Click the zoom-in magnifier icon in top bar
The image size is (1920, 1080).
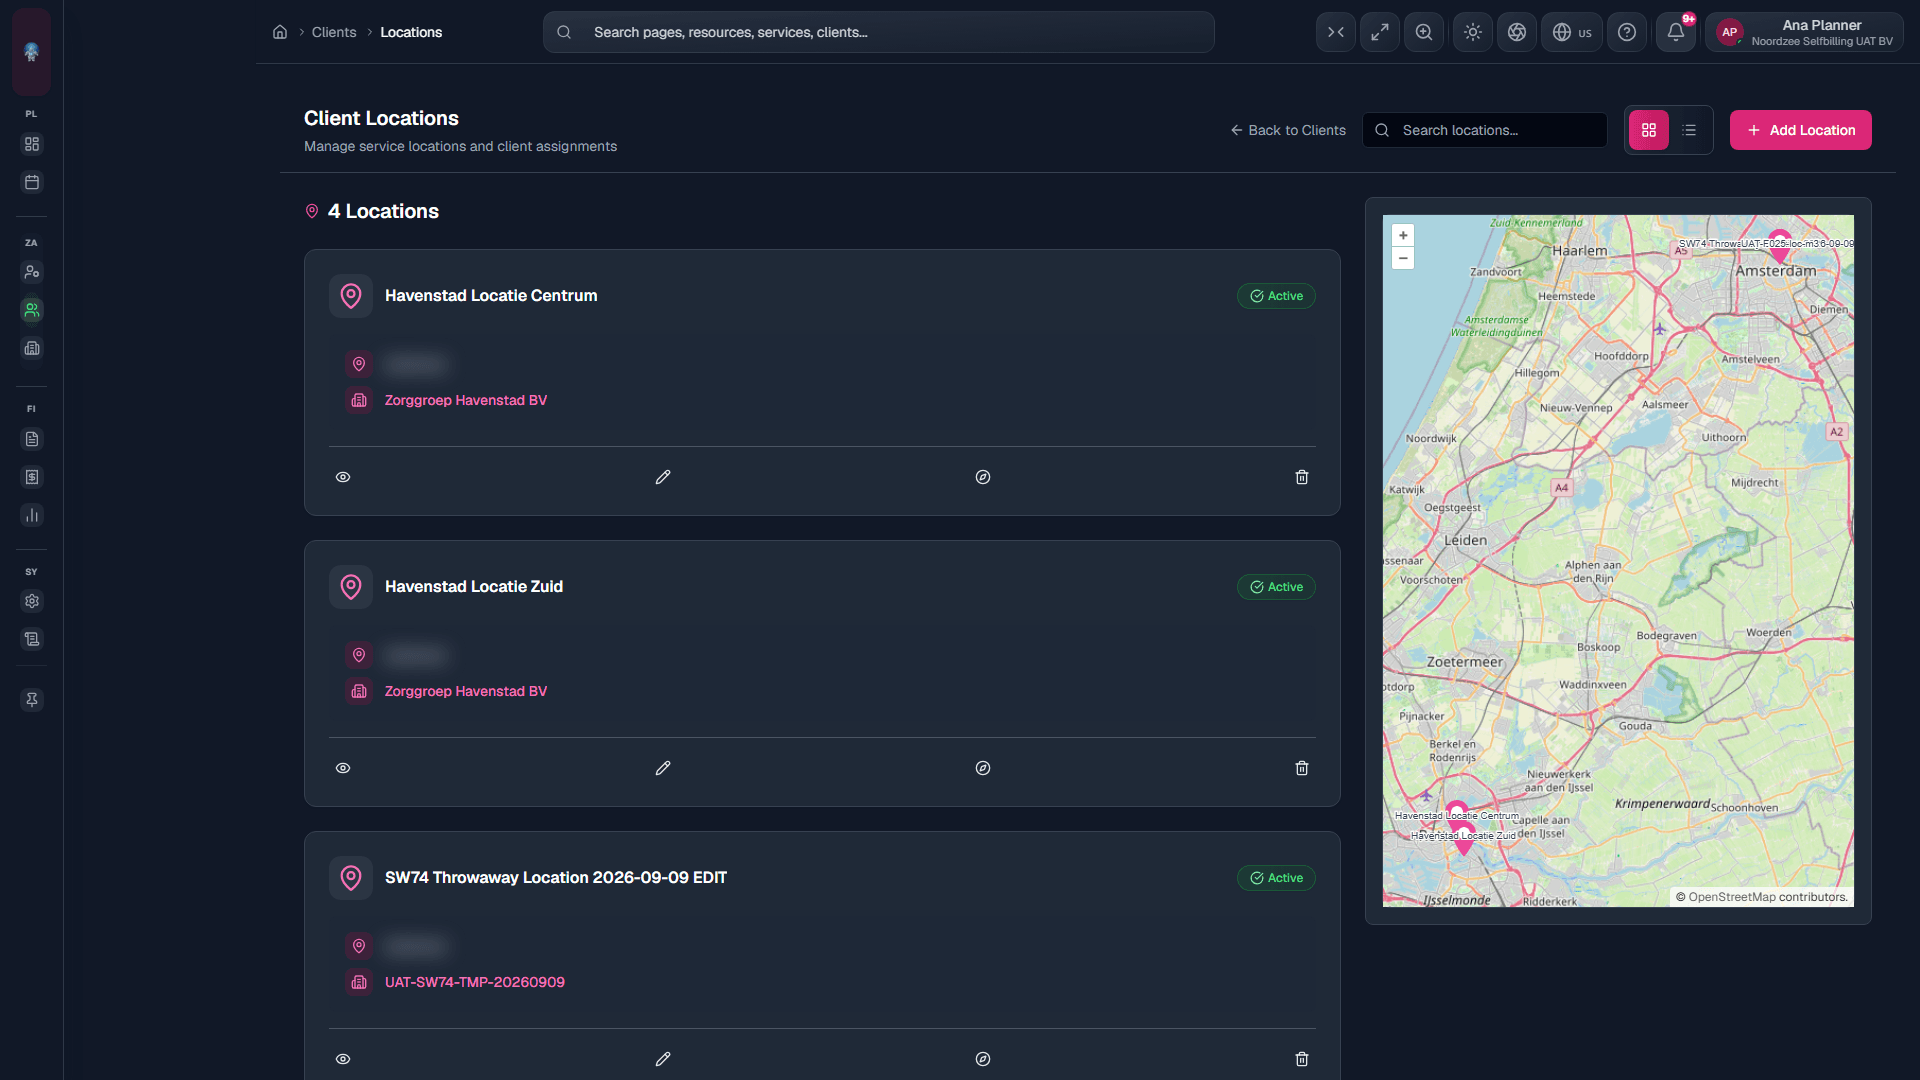1424,32
